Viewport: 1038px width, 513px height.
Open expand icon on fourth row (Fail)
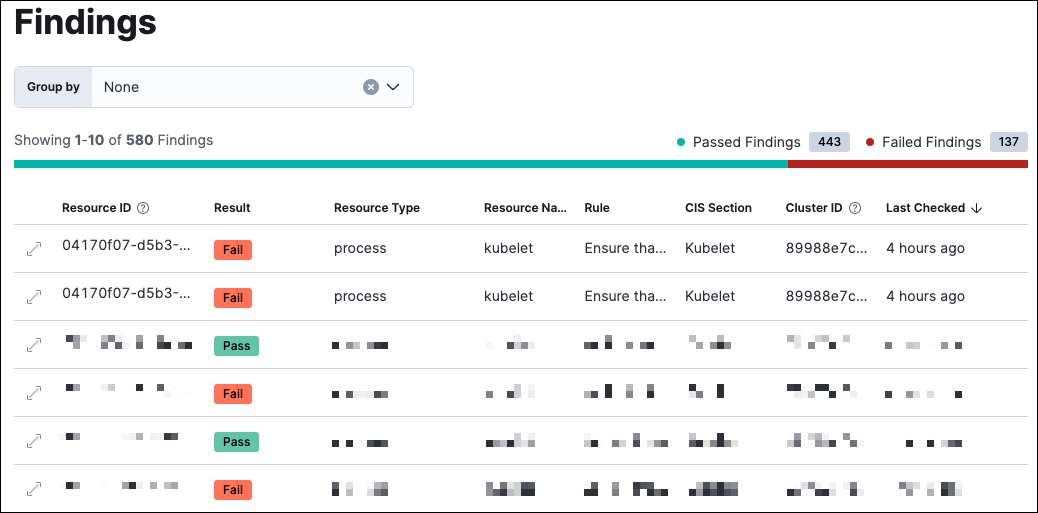click(x=33, y=393)
